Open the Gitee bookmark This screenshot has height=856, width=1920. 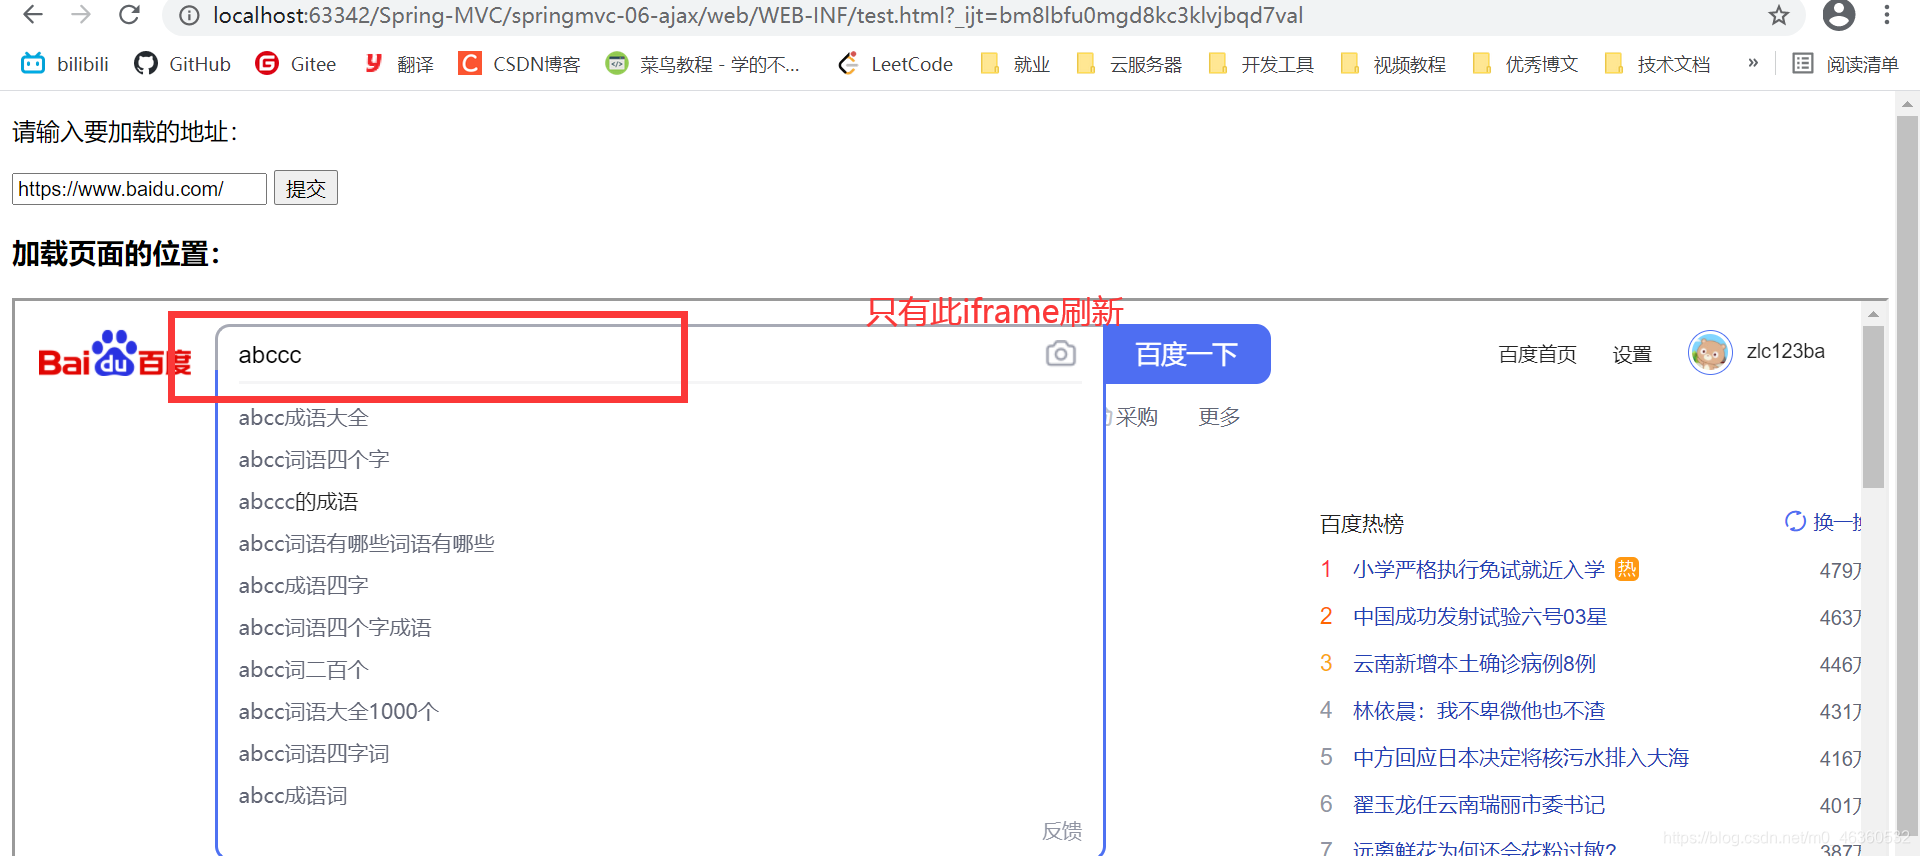(296, 64)
